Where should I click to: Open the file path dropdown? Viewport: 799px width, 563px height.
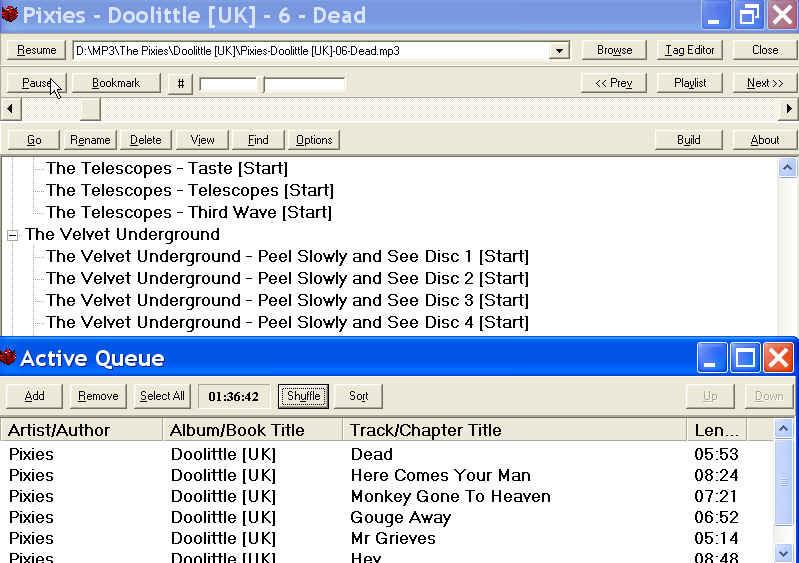pyautogui.click(x=560, y=50)
